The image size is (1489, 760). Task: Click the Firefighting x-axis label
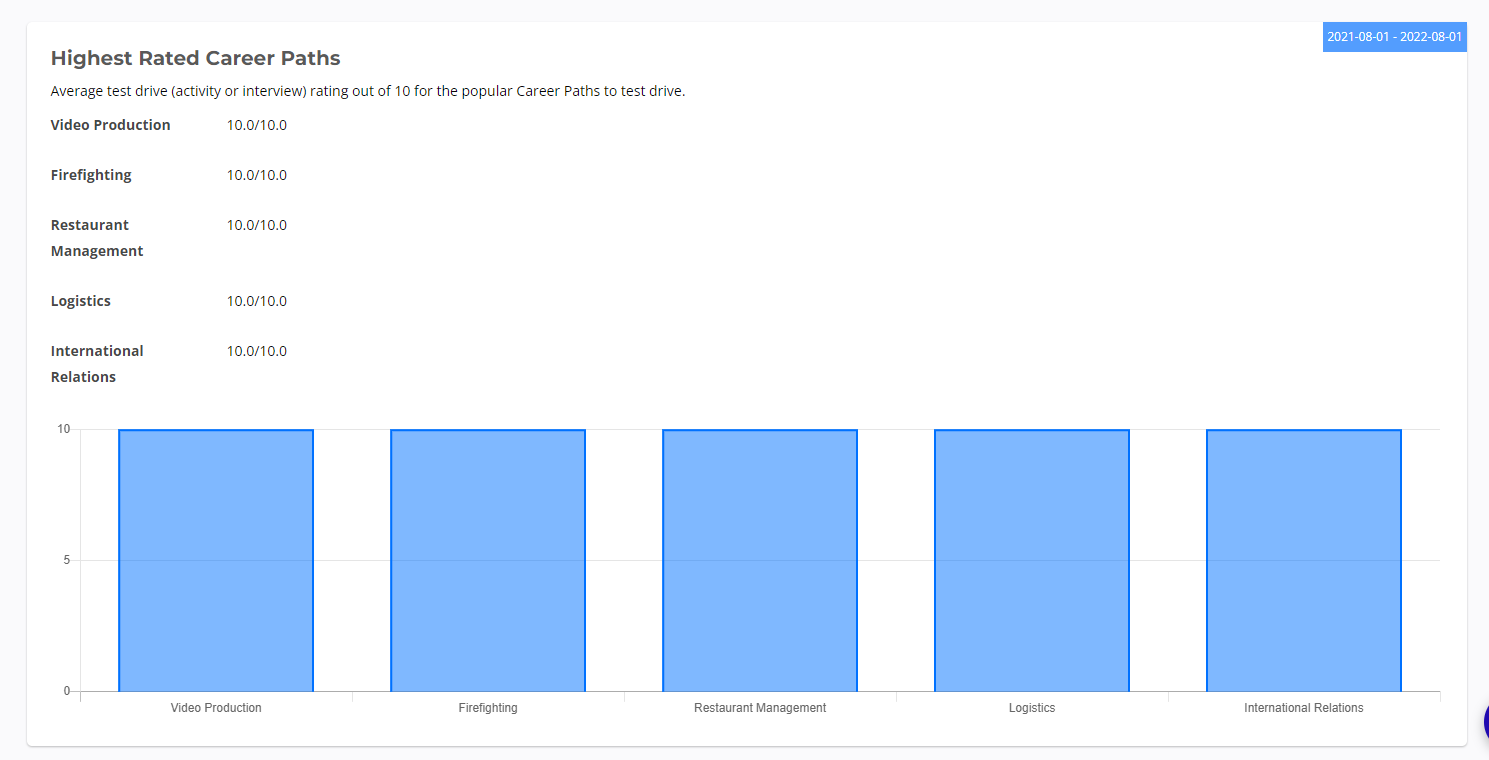(x=488, y=708)
